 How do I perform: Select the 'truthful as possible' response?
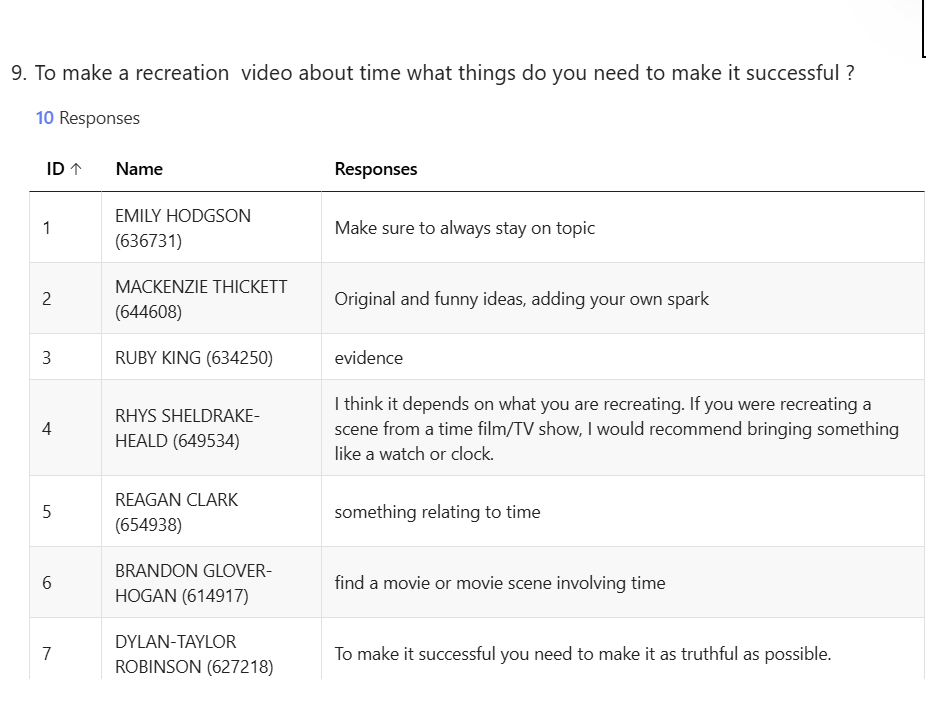pyautogui.click(x=582, y=654)
